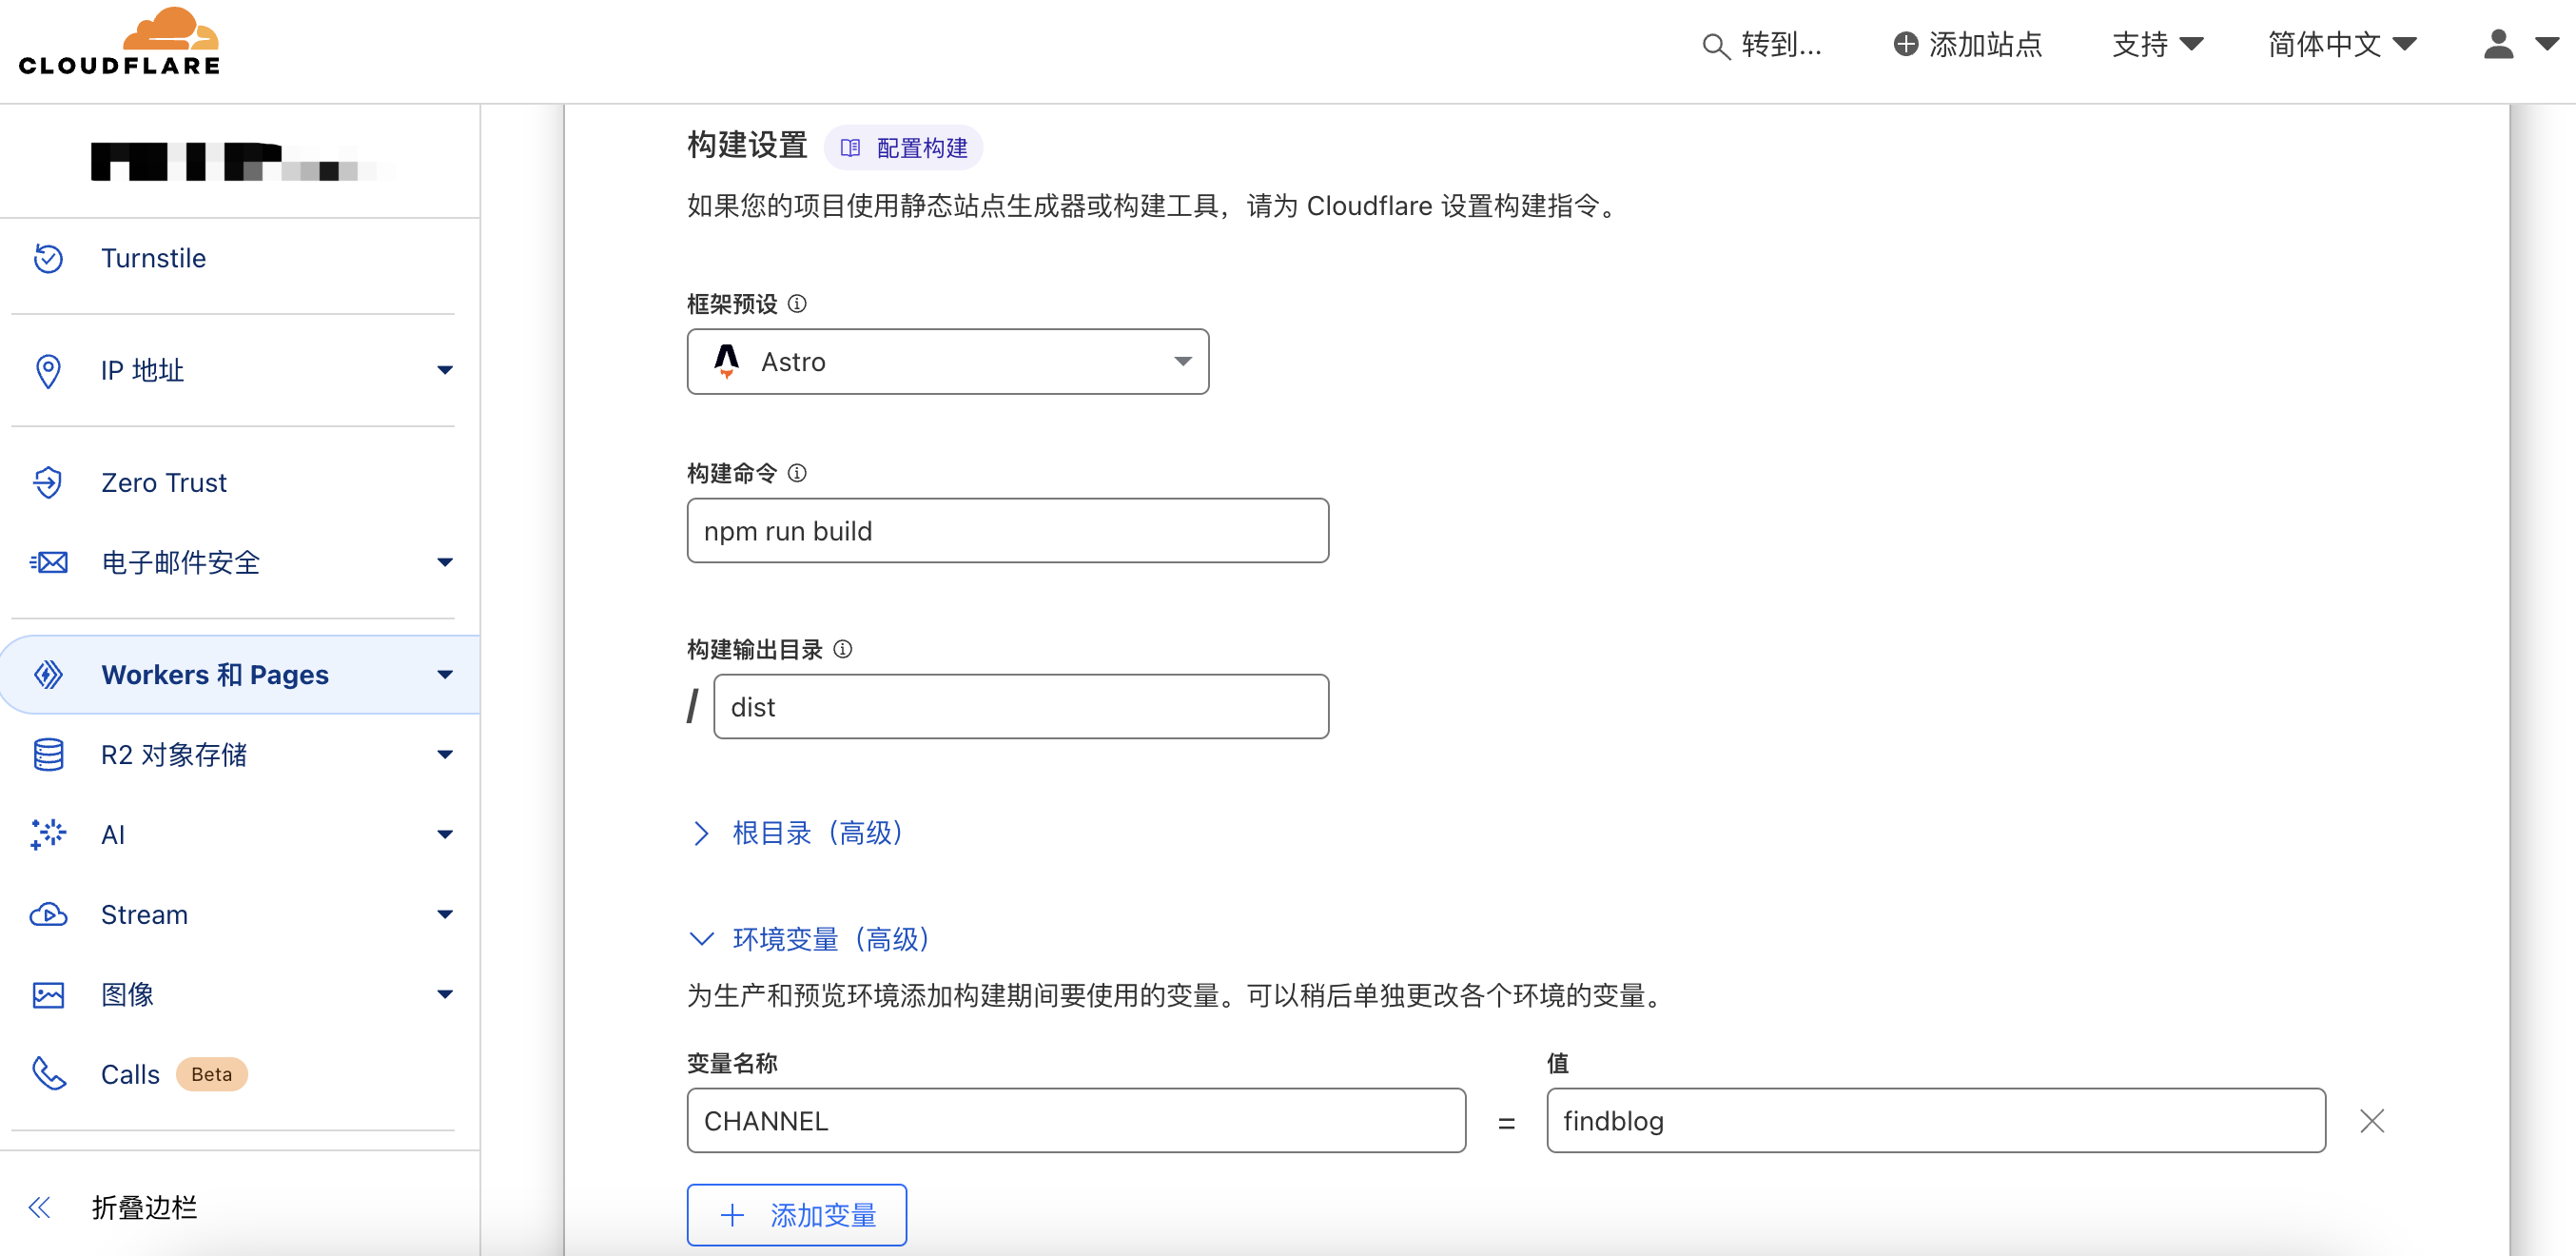Expand the R2 对象存储 arrow
Screen dimensions: 2576x1256
click(445, 754)
